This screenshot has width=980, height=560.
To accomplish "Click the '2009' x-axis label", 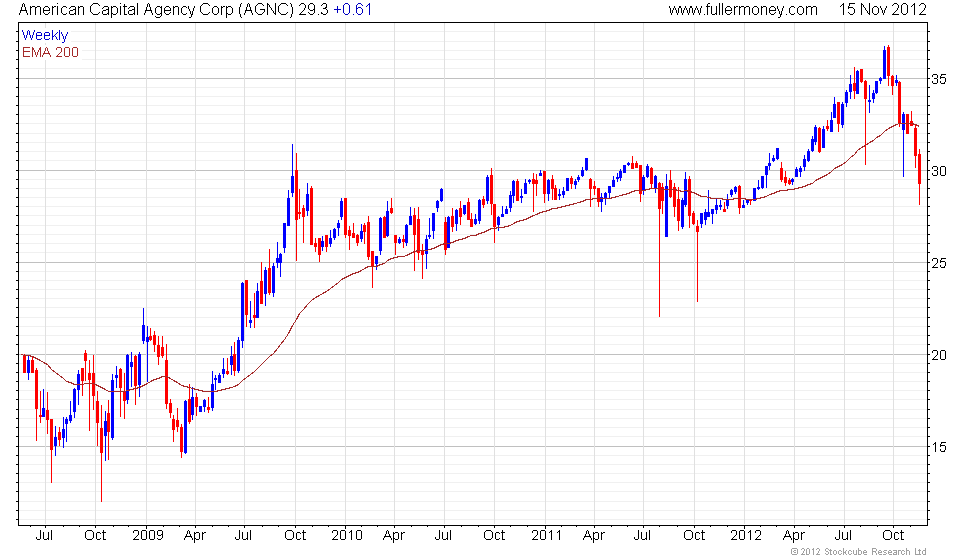I will (148, 536).
